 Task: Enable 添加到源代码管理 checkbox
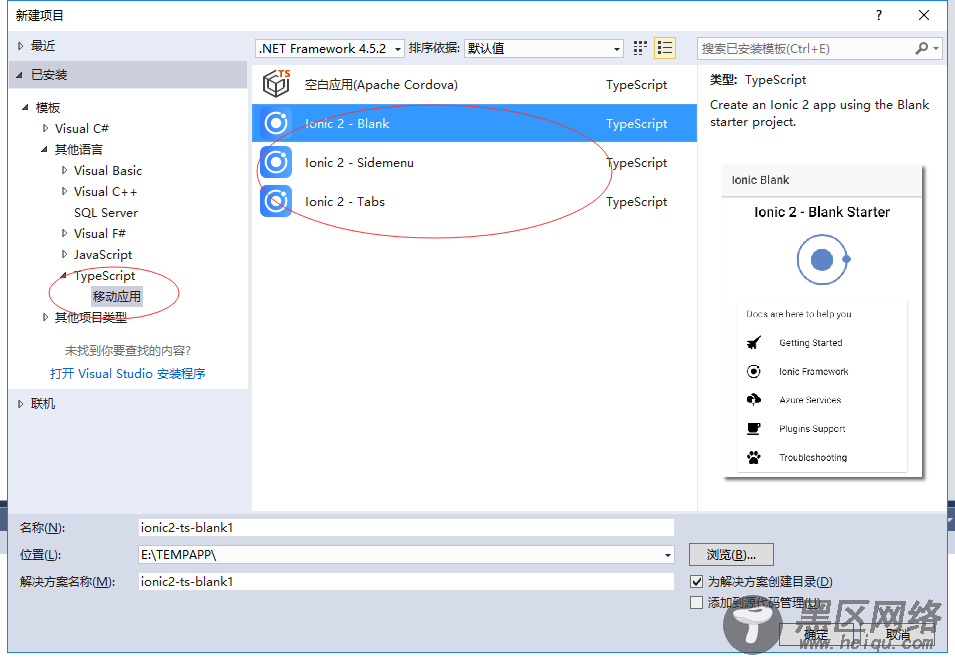[x=696, y=603]
